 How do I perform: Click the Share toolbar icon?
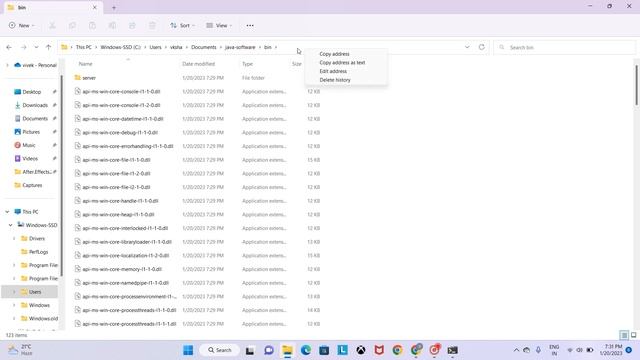point(132,25)
